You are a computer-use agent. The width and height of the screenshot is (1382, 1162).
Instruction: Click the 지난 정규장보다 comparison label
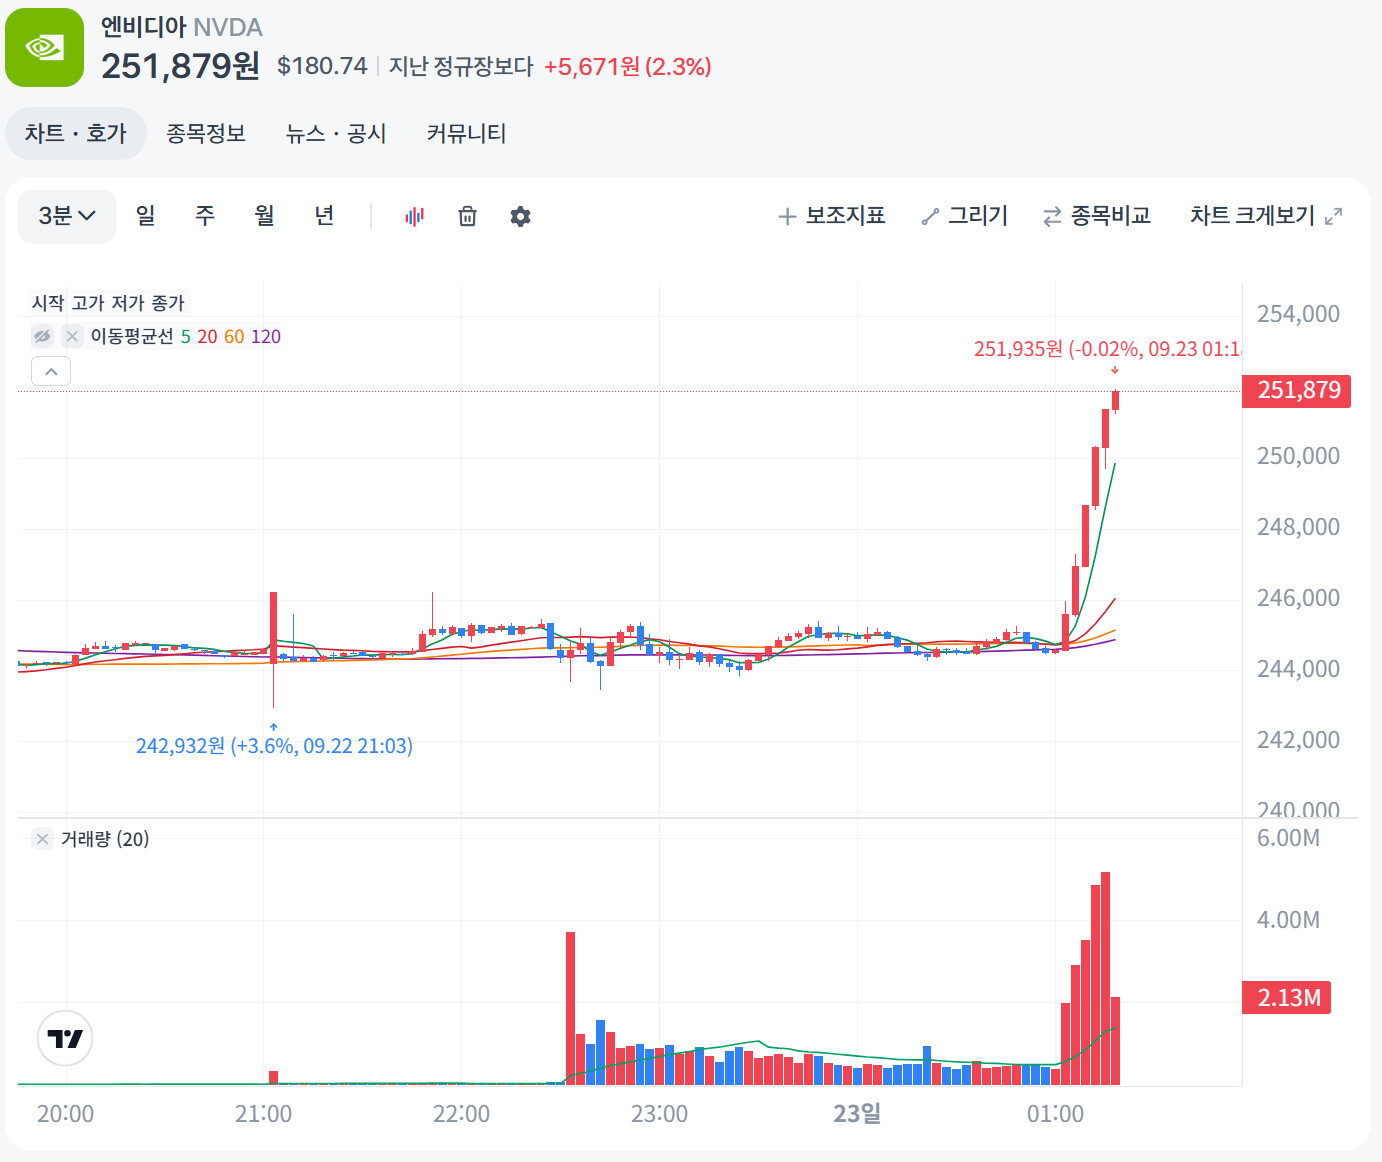click(x=461, y=67)
